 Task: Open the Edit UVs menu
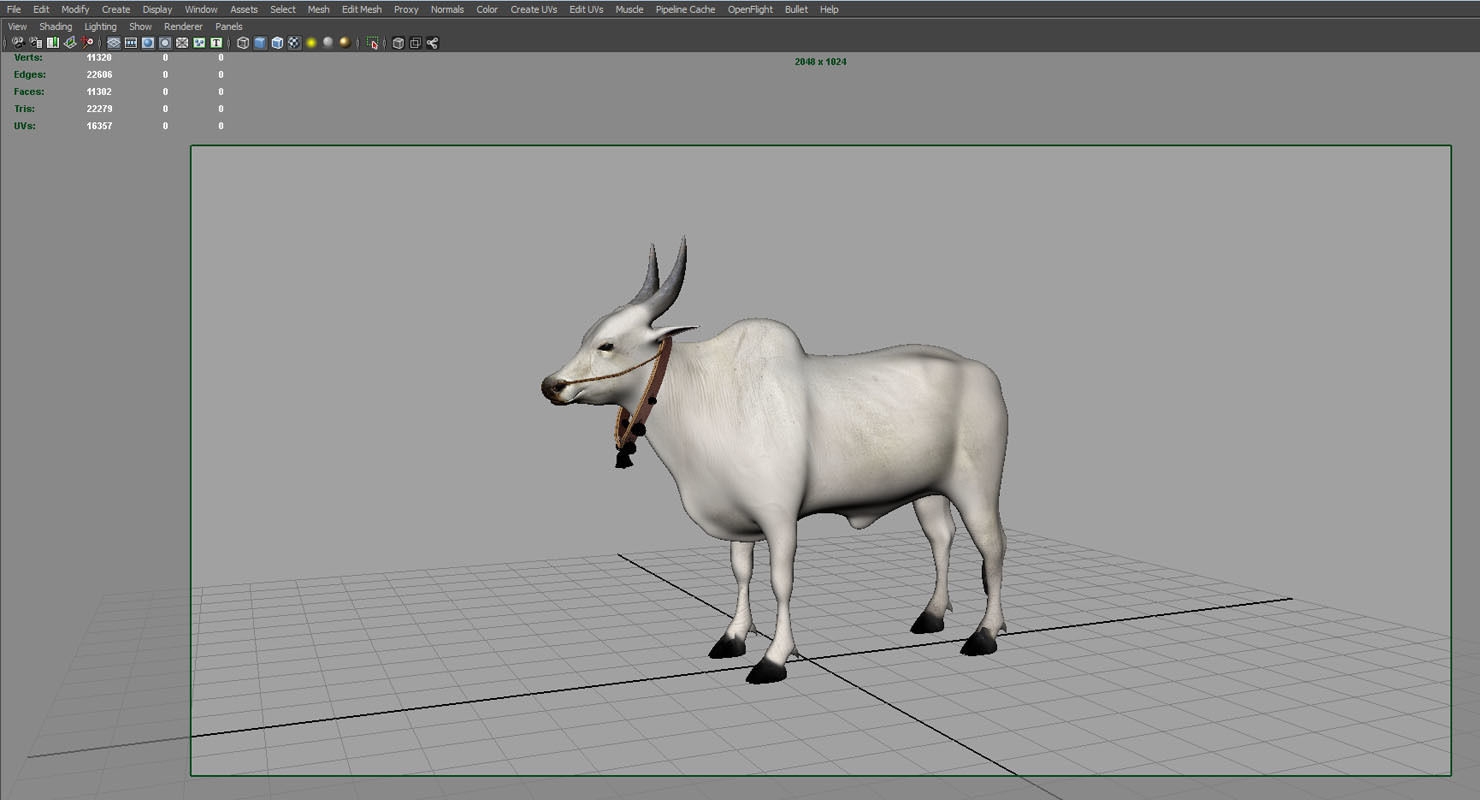(x=586, y=9)
